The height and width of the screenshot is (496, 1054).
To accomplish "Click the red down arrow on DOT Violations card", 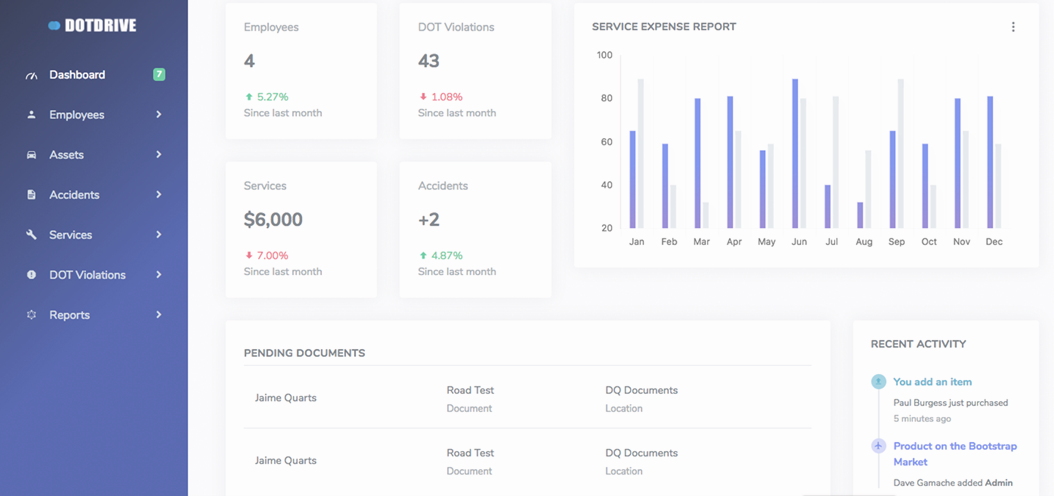I will click(x=423, y=97).
